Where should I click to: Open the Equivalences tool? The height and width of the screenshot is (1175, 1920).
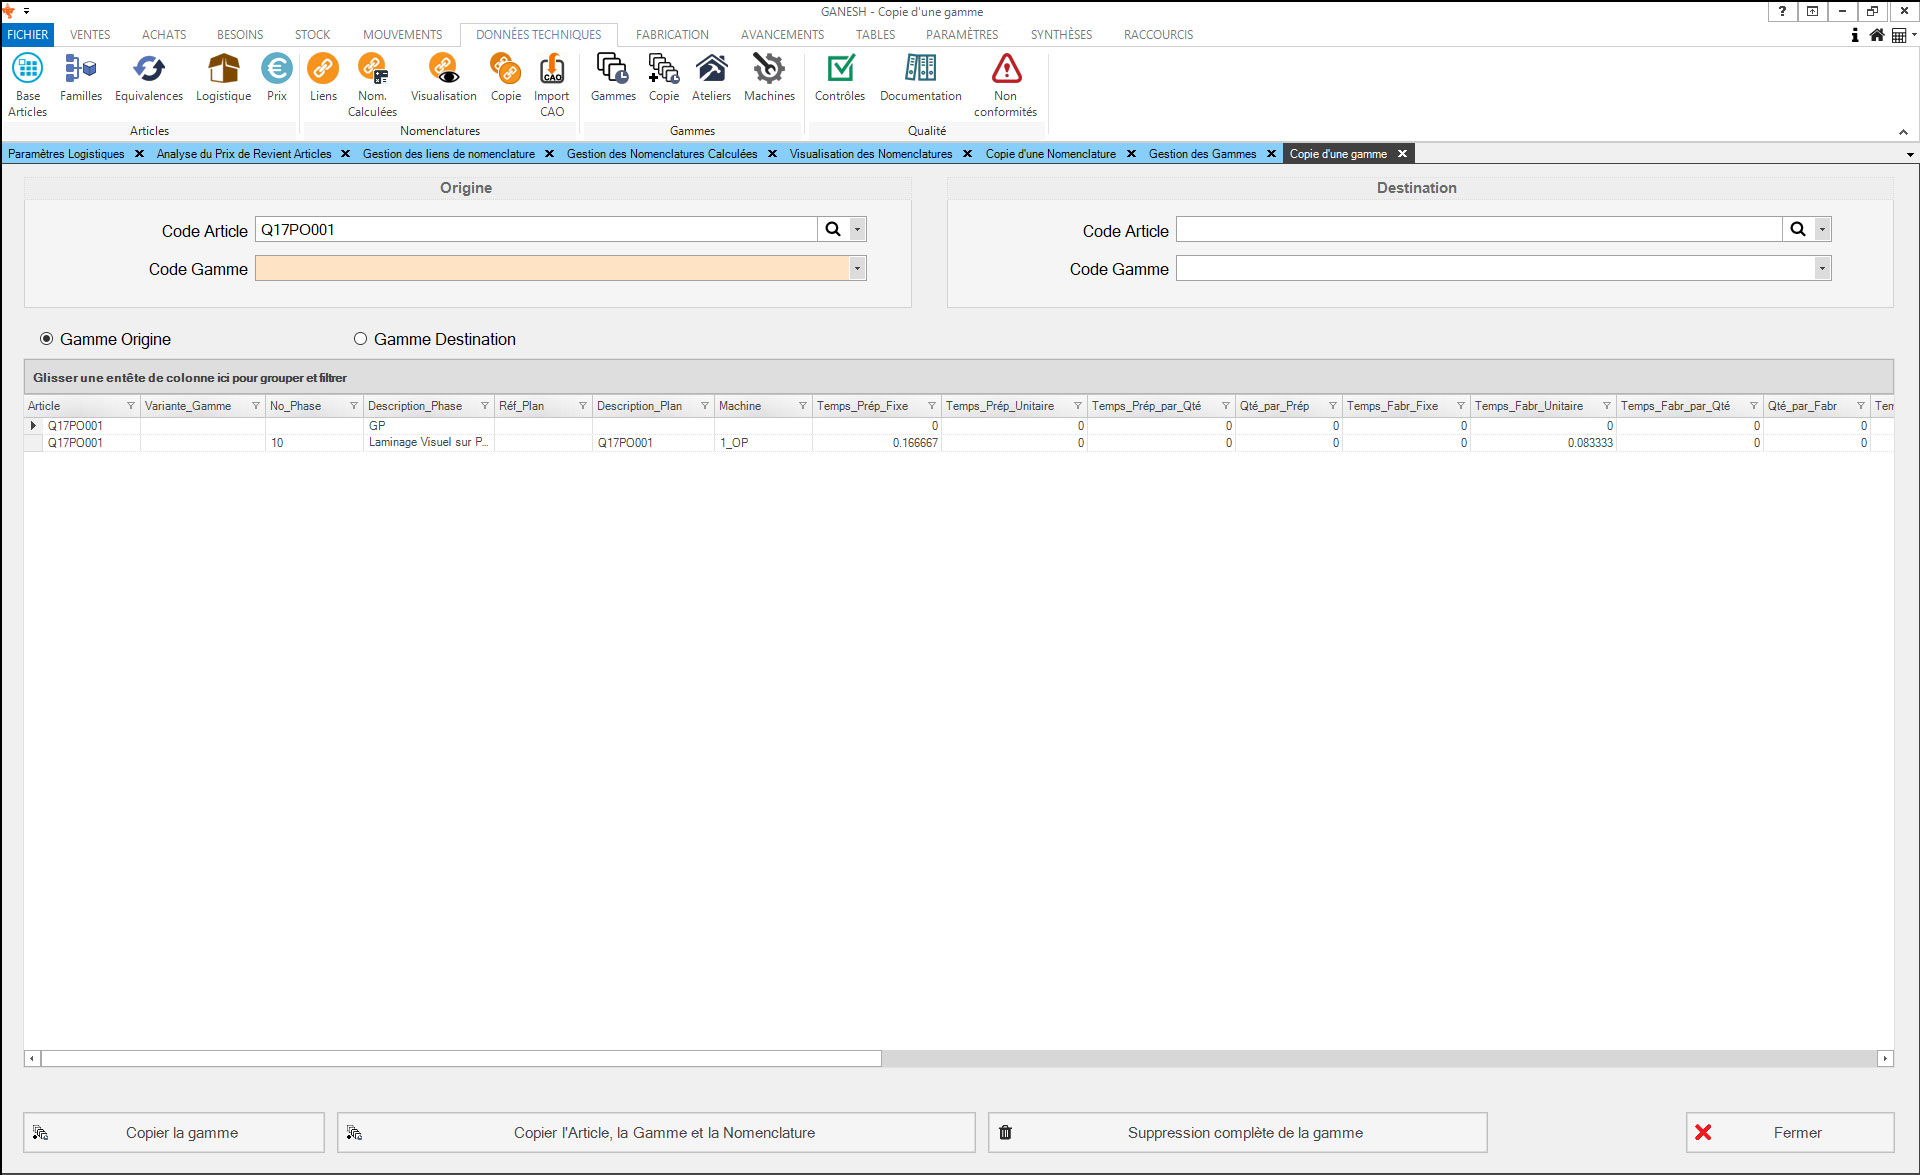tap(148, 79)
